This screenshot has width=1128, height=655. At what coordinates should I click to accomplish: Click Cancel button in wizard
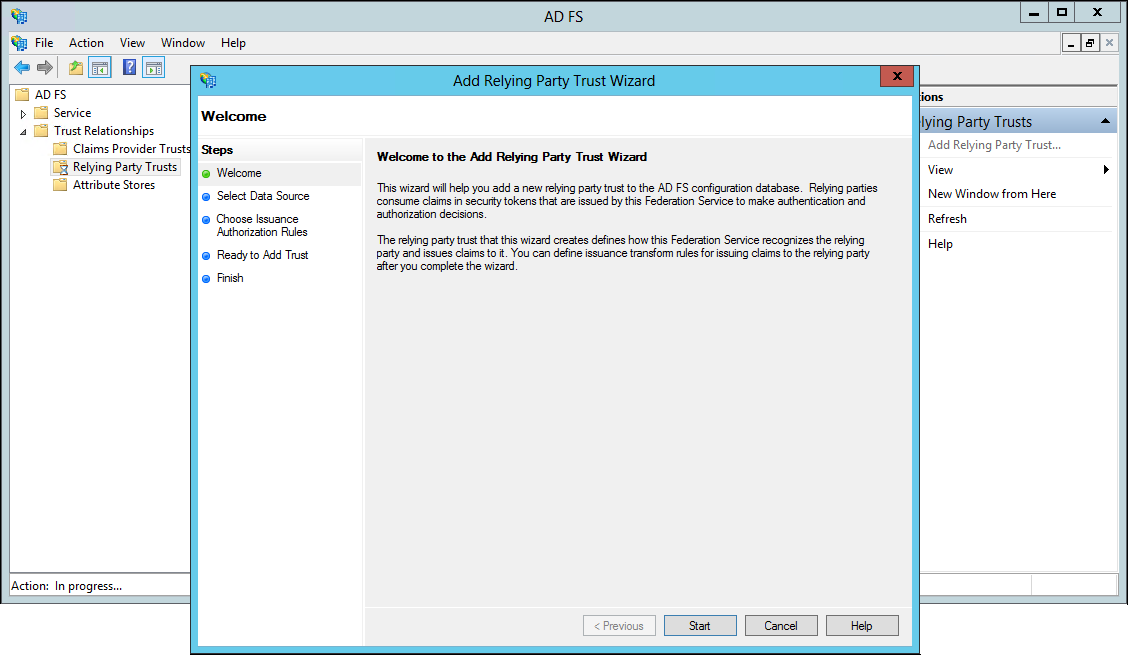coord(781,625)
